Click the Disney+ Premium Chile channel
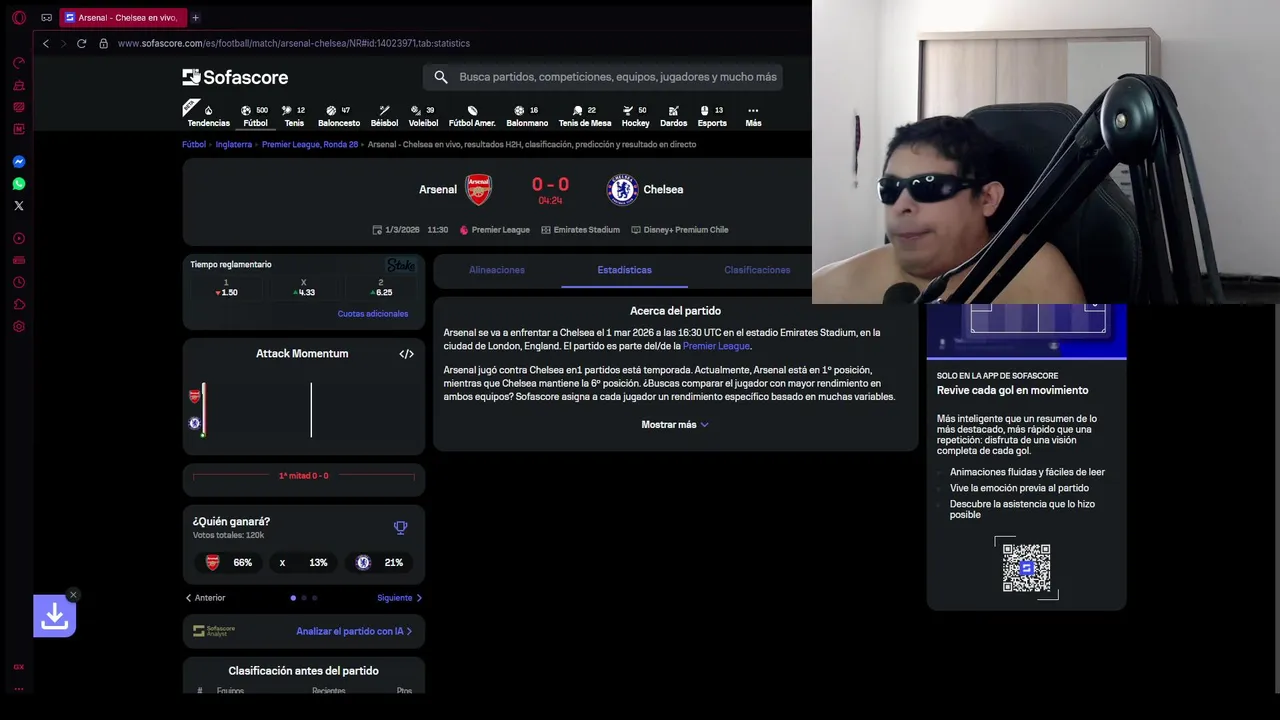The height and width of the screenshot is (720, 1280). 680,230
